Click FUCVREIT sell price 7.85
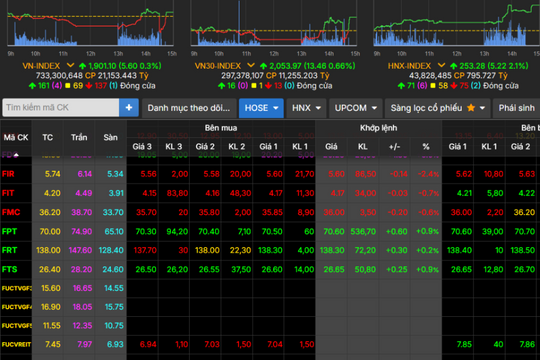 tap(464, 344)
